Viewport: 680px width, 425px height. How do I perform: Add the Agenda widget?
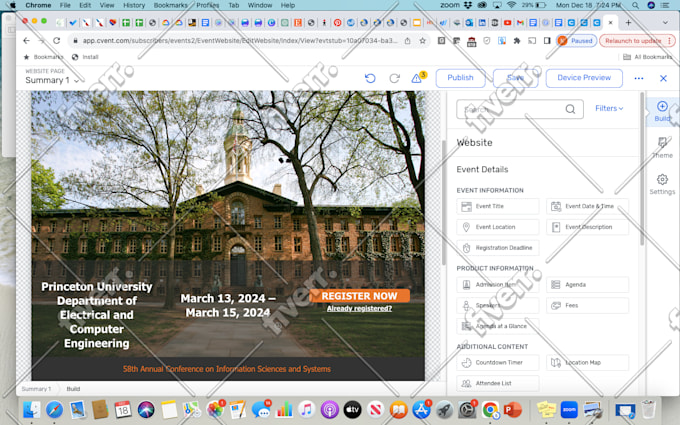pos(587,285)
